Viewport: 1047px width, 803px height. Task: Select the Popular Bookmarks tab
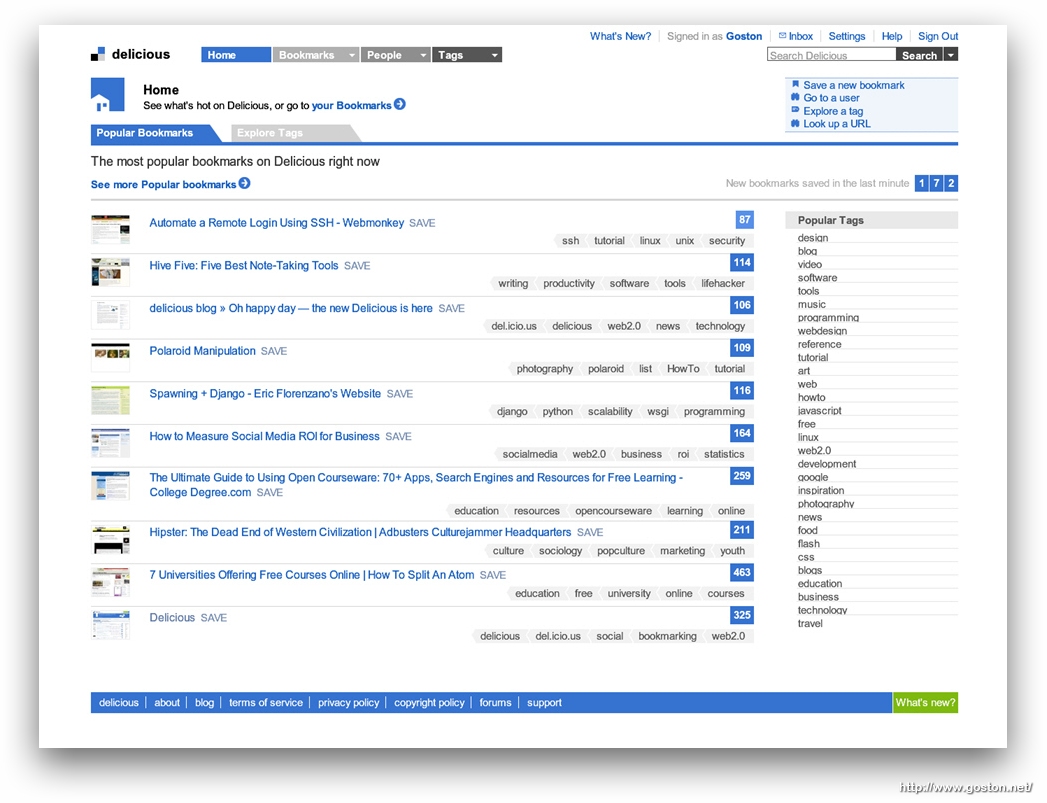tap(145, 133)
